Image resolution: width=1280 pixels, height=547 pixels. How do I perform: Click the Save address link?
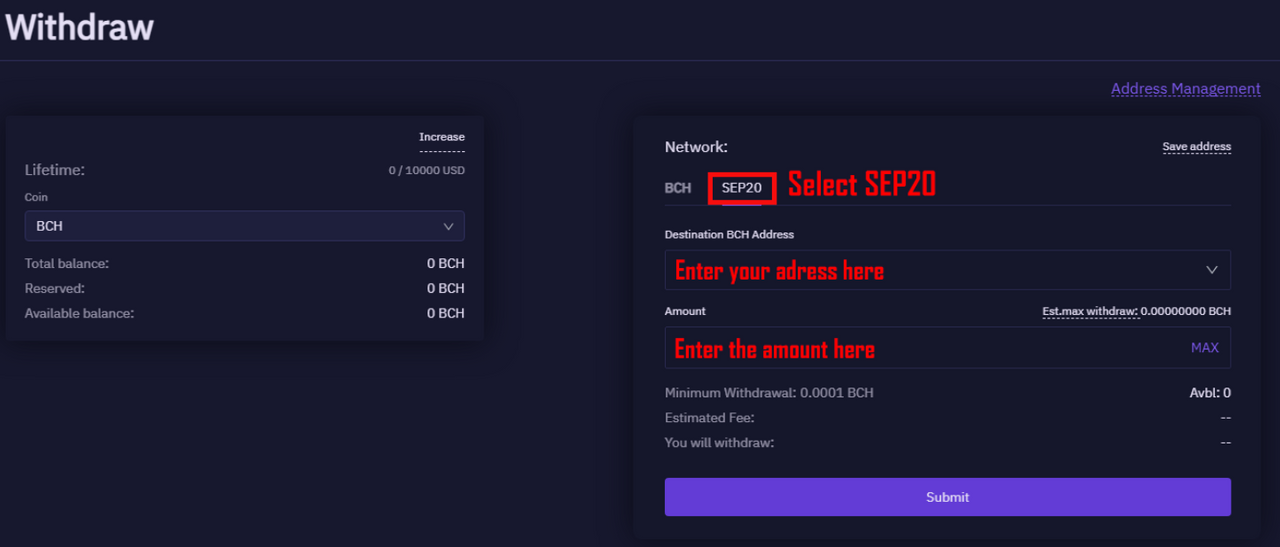point(1196,147)
